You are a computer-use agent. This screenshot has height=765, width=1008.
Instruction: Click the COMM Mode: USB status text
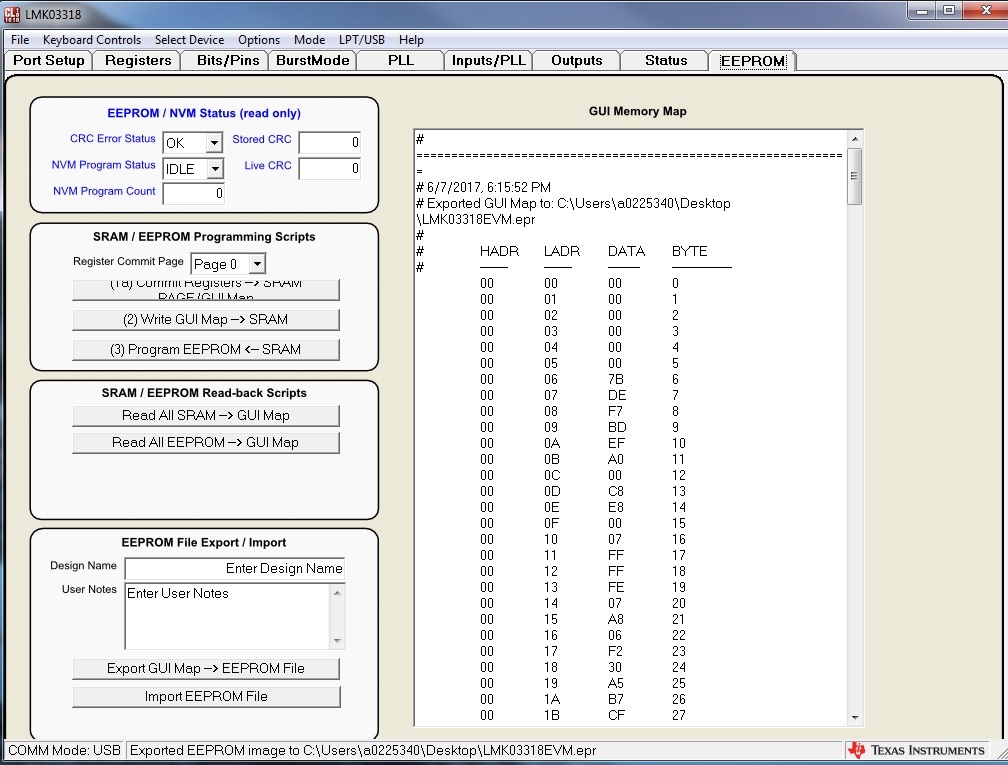(64, 750)
